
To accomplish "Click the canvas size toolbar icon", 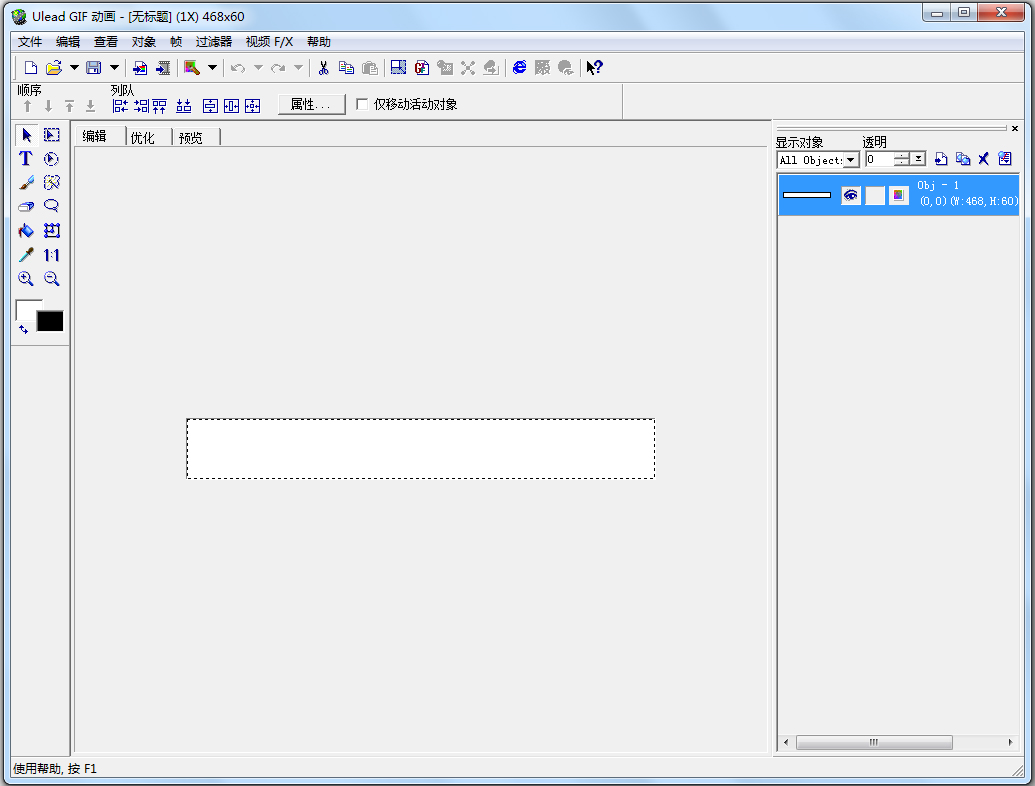I will [399, 67].
